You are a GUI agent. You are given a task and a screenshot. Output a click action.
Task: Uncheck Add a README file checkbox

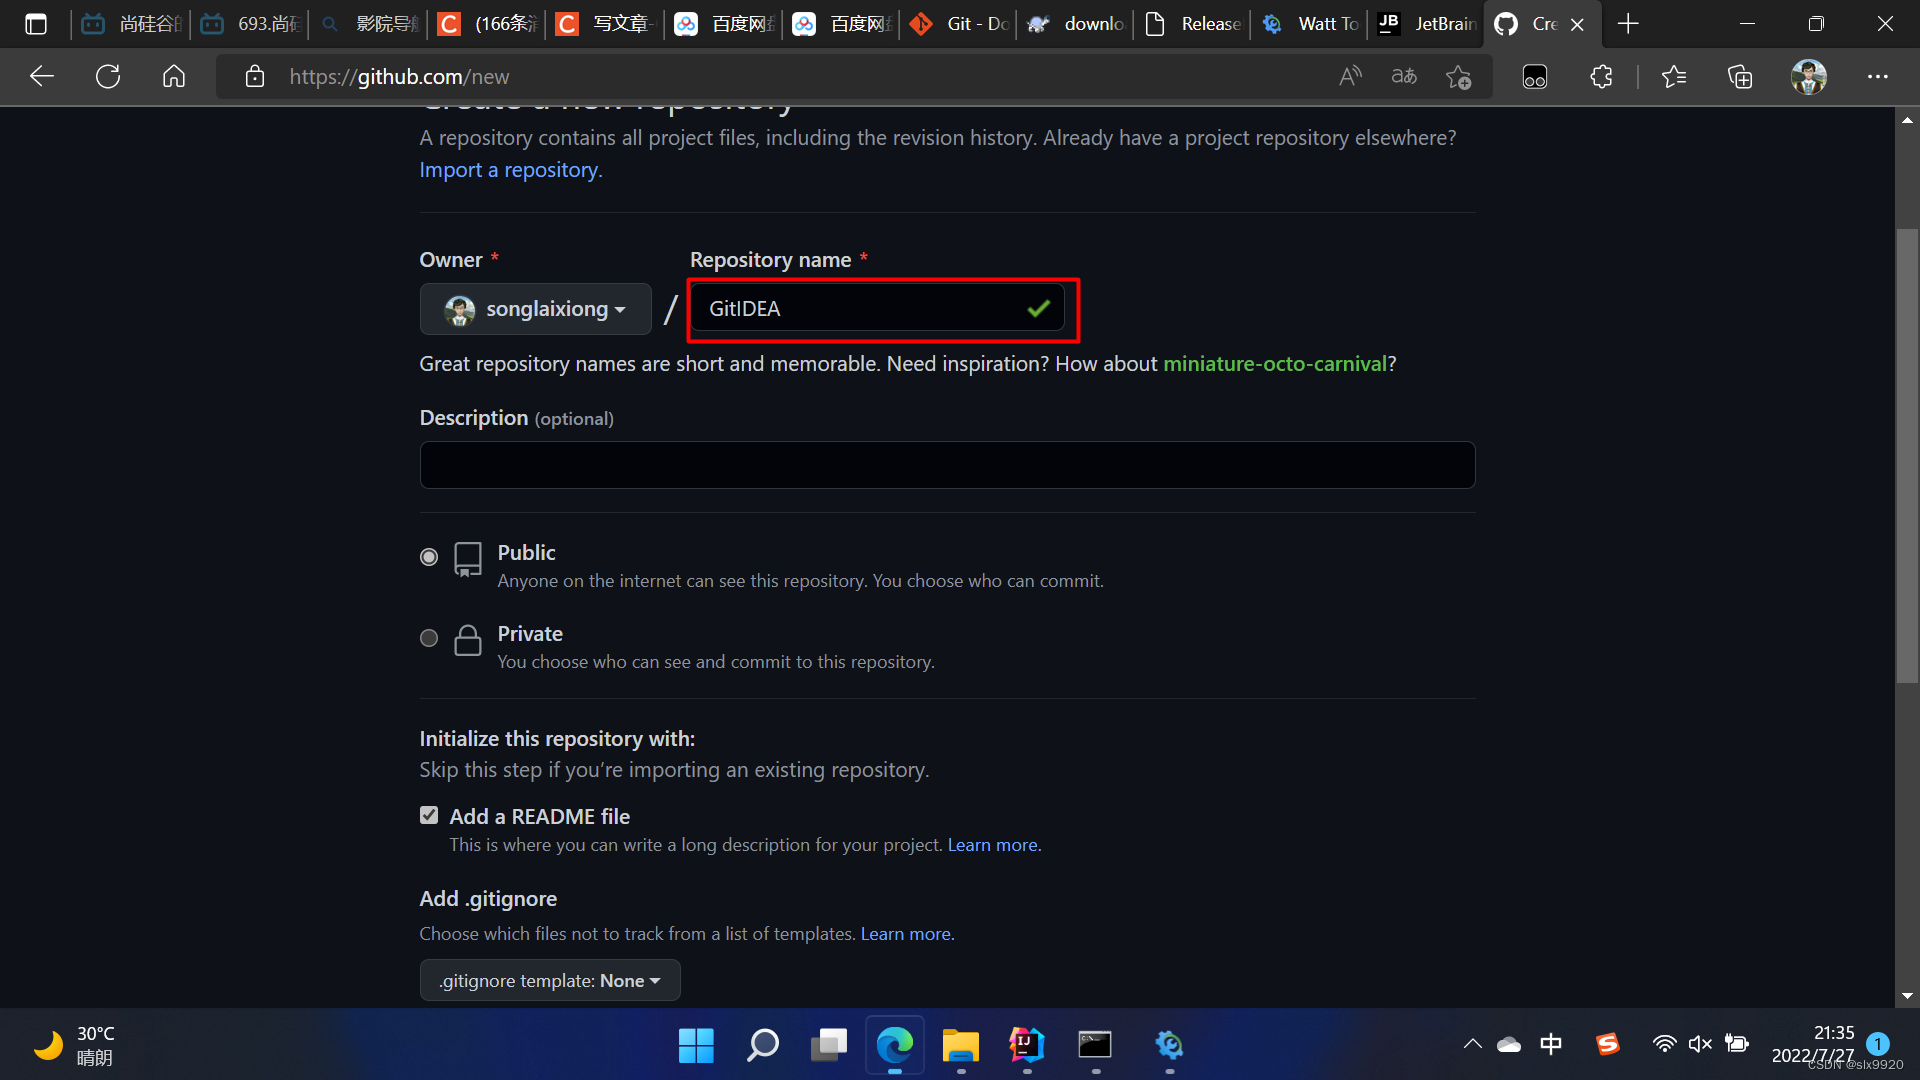[x=429, y=816]
